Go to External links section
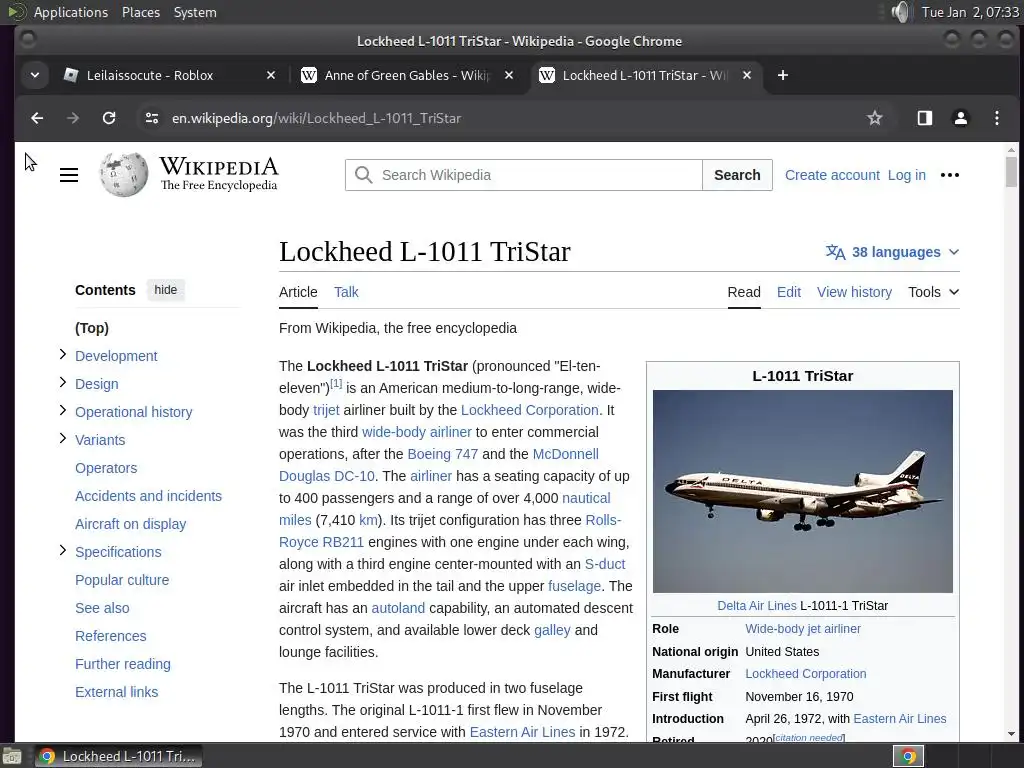Image resolution: width=1024 pixels, height=768 pixels. (116, 692)
